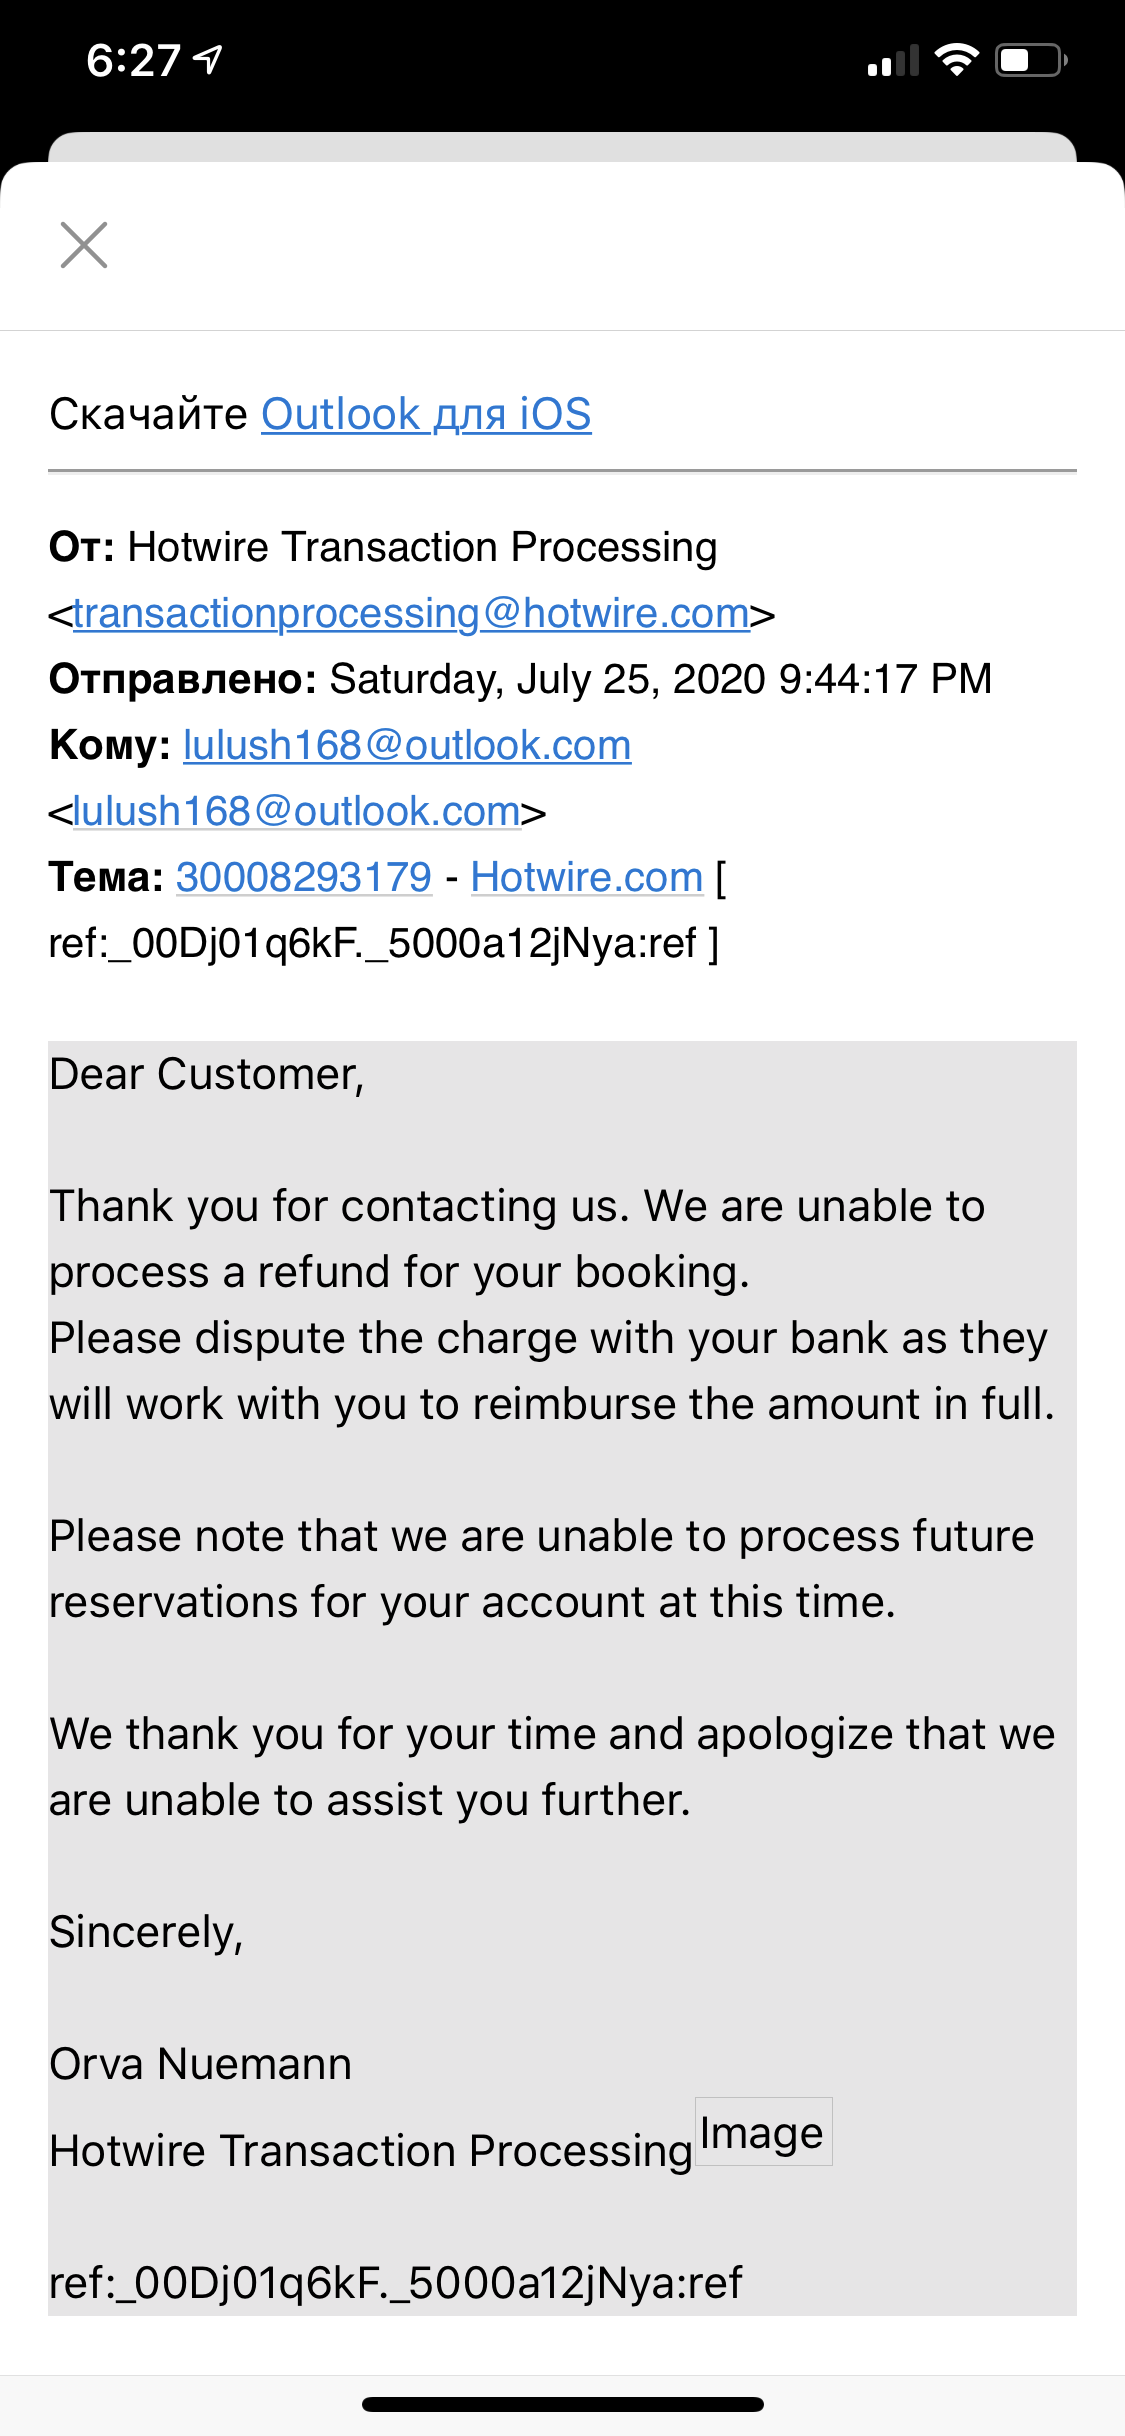Screen dimensions: 1125x2436
Task: Tap the Wi-Fi status icon
Action: pyautogui.click(x=956, y=61)
